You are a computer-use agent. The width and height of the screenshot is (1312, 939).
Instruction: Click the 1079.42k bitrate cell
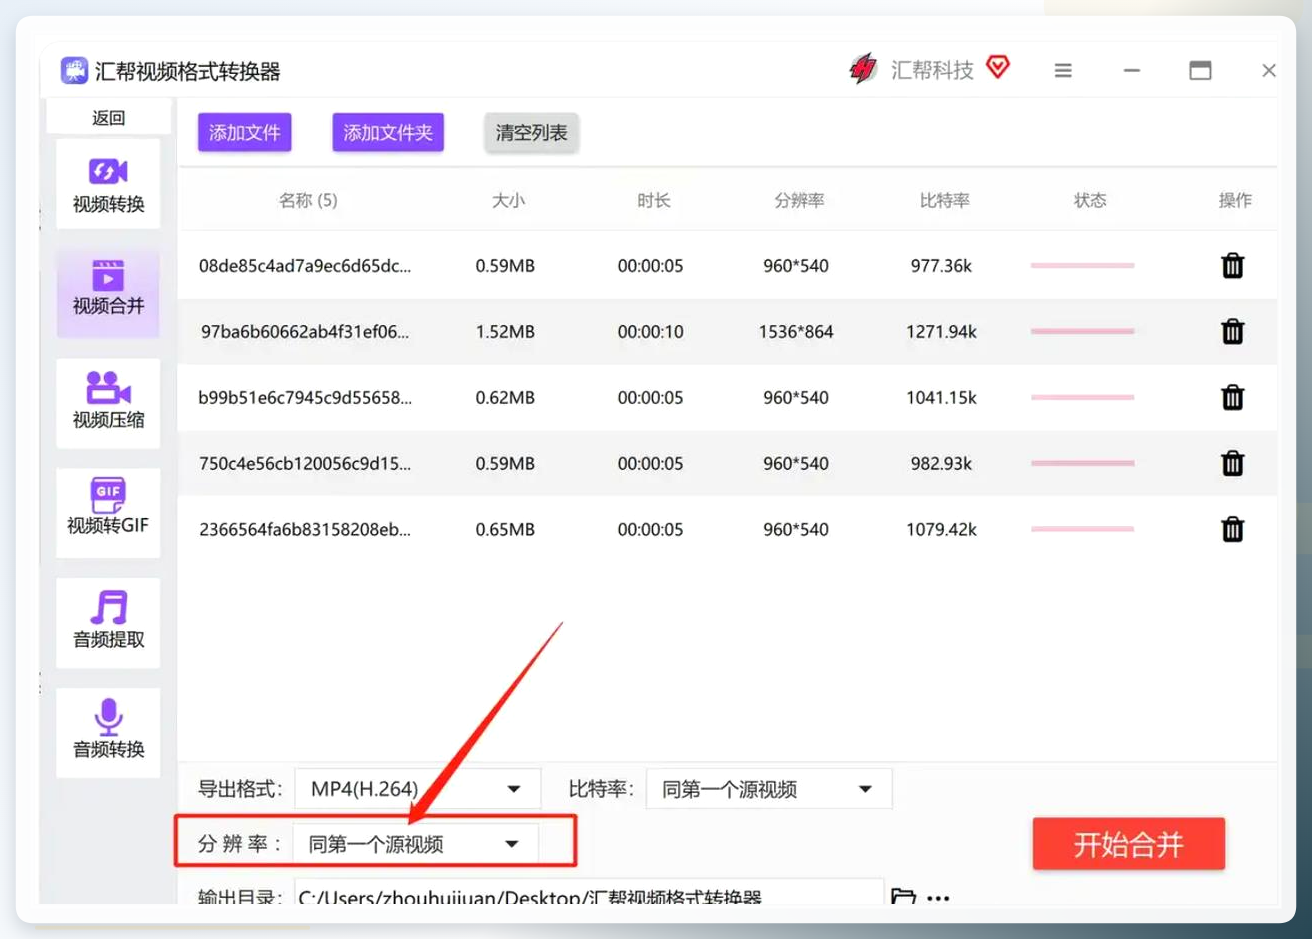coord(941,529)
